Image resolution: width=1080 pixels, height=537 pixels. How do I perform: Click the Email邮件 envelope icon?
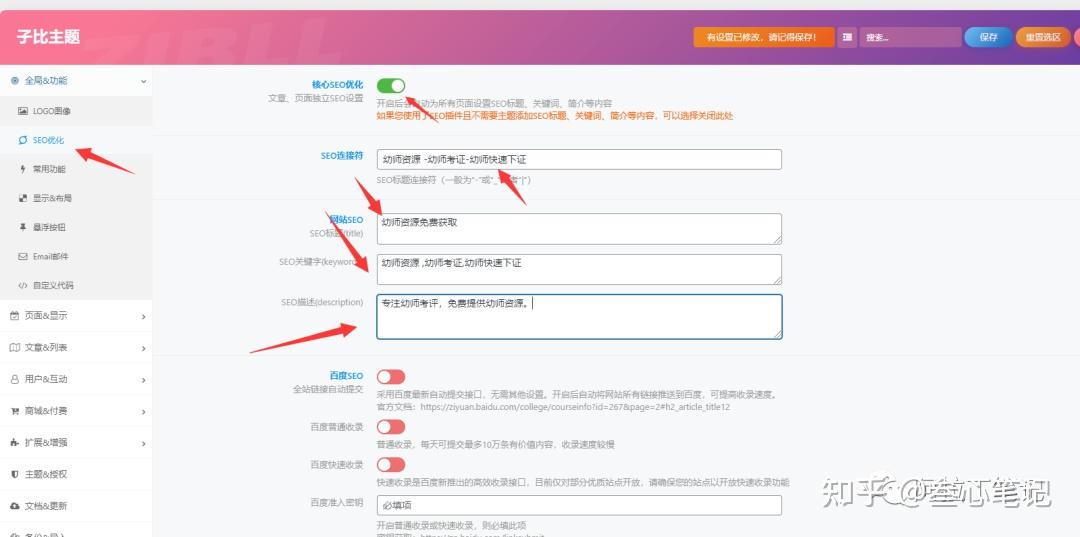[23, 256]
